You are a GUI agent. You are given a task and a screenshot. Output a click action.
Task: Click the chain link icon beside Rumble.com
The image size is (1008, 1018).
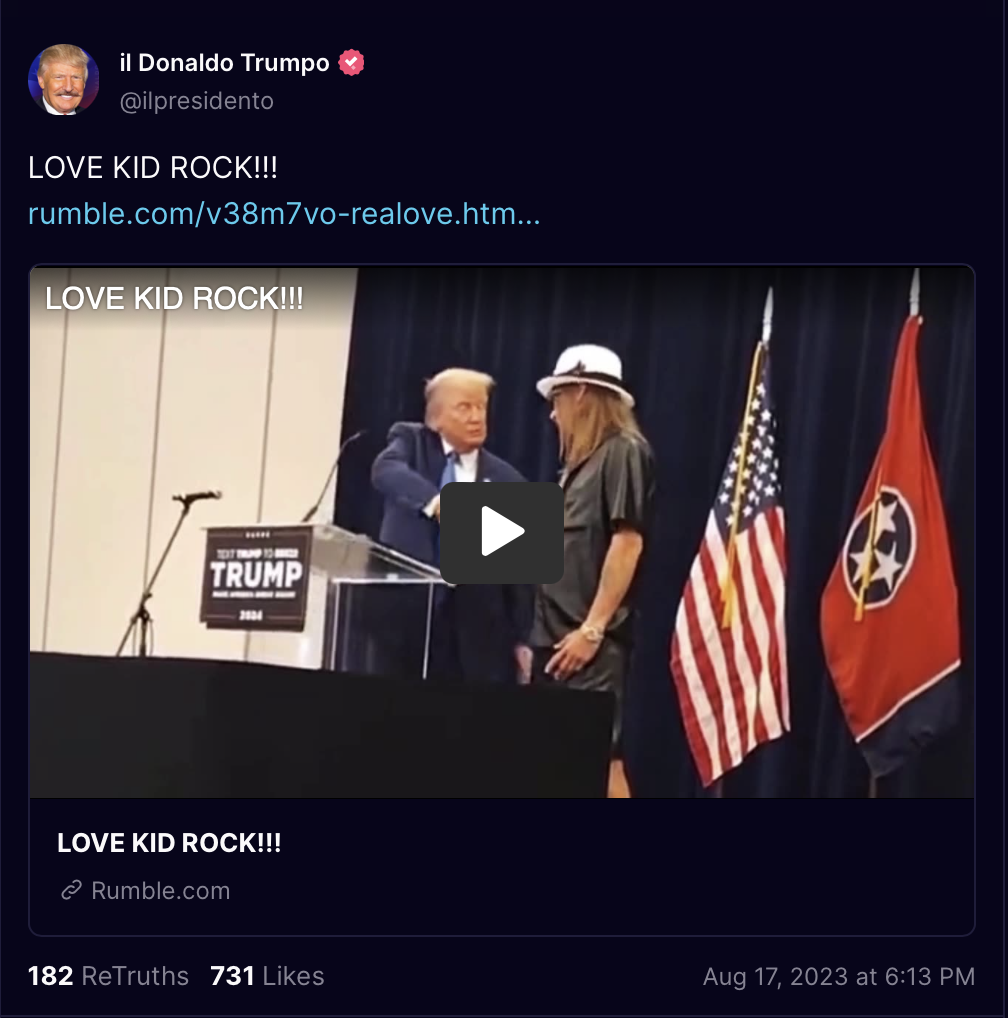71,890
